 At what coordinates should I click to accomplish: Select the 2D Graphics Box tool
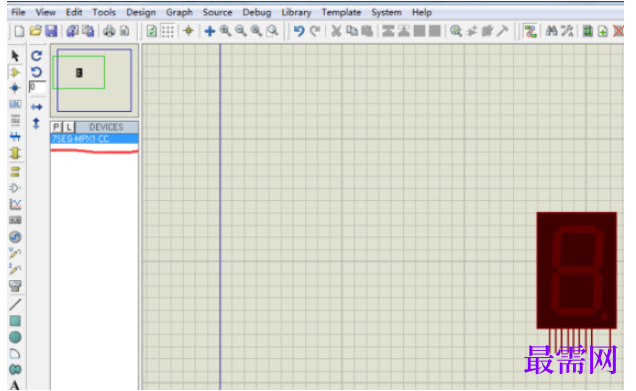pyautogui.click(x=15, y=321)
